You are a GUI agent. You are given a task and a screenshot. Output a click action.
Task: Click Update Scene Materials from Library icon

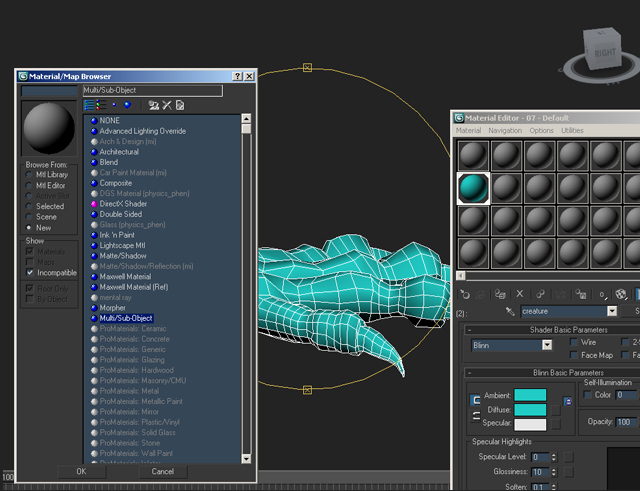153,105
